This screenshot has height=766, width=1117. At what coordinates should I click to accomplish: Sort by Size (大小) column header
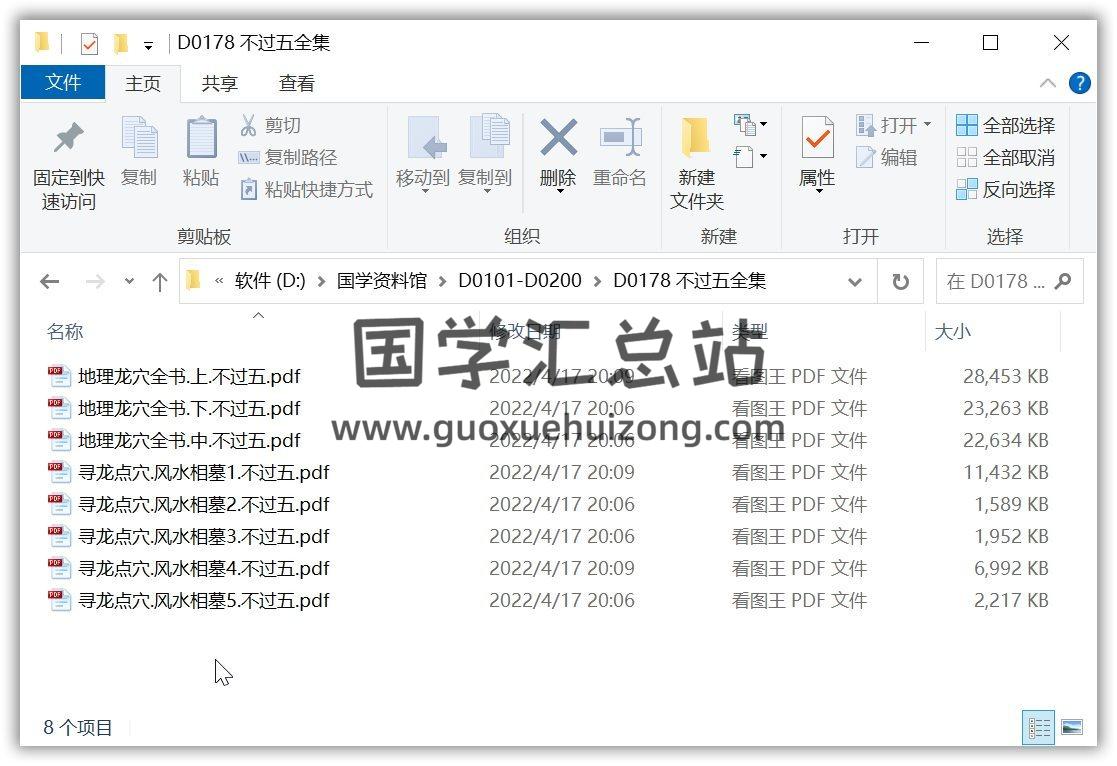[952, 331]
